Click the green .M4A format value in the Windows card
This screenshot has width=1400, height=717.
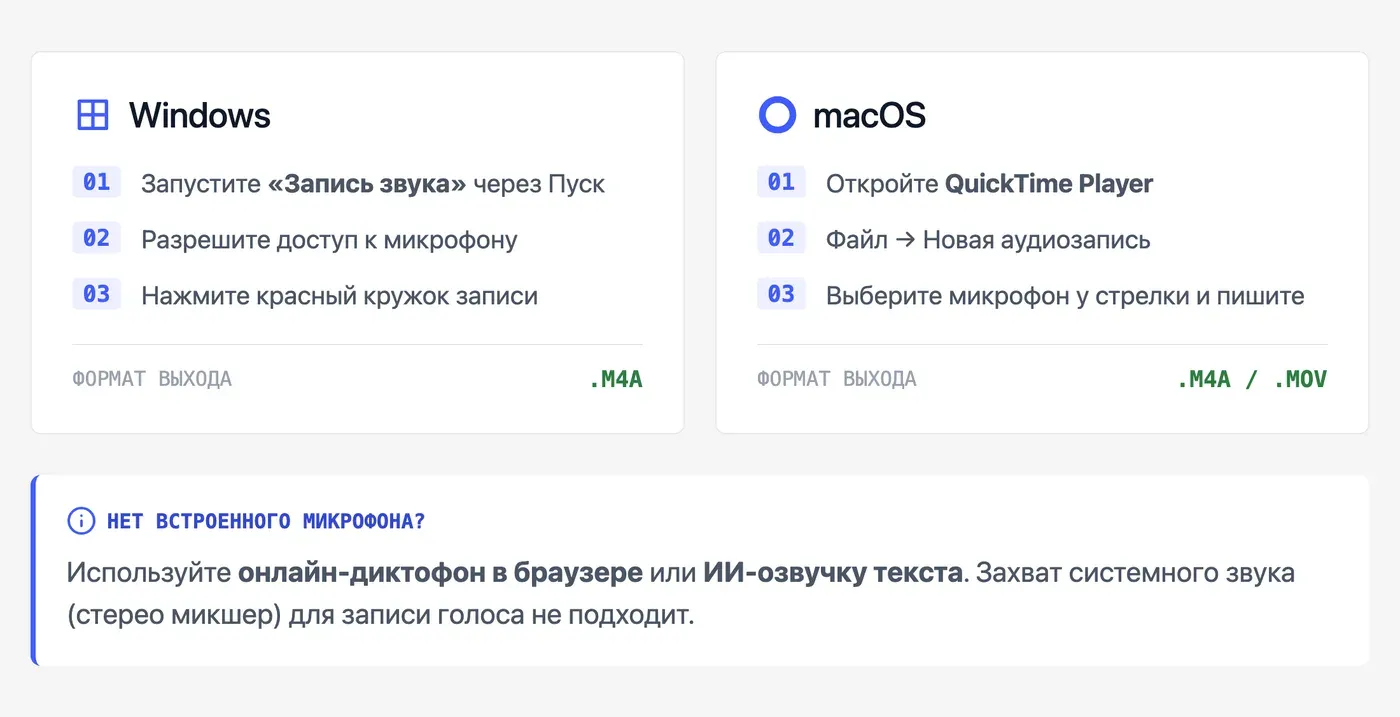616,379
